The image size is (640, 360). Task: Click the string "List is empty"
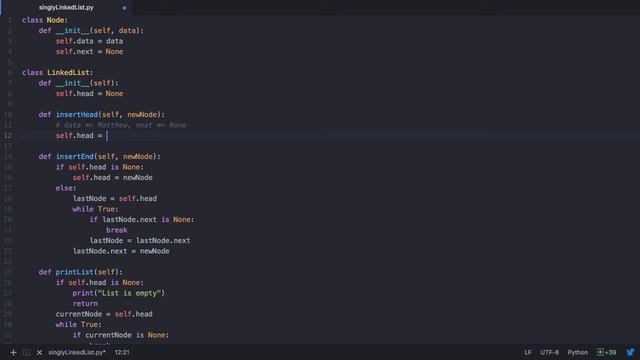(x=129, y=293)
